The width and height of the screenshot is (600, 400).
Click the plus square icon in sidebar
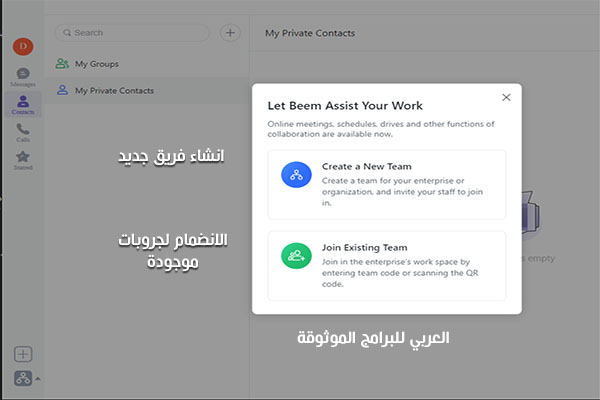23,354
